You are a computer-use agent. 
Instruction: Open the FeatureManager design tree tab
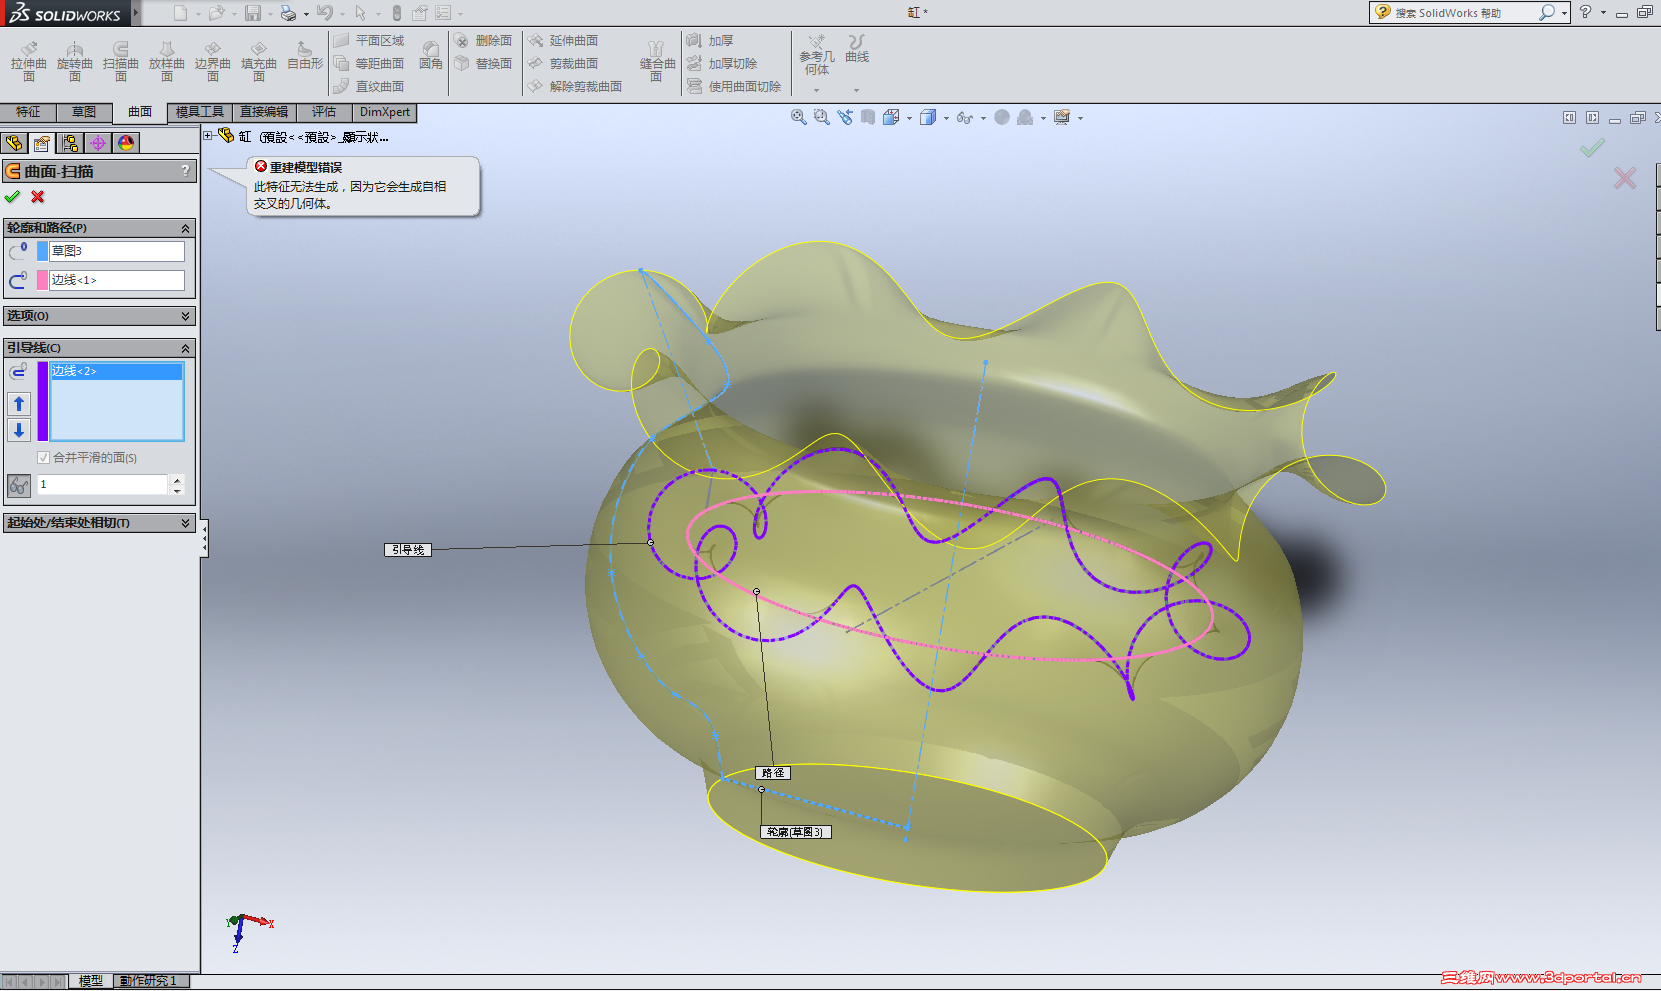coord(14,143)
